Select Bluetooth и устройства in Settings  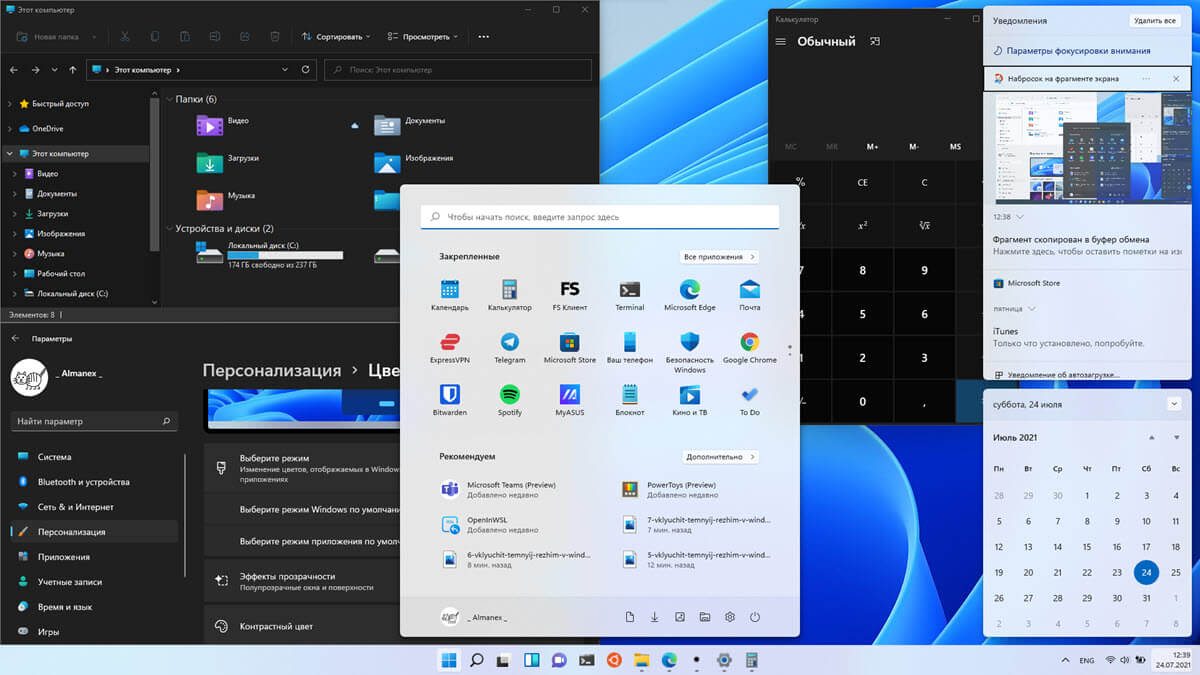[x=94, y=482]
